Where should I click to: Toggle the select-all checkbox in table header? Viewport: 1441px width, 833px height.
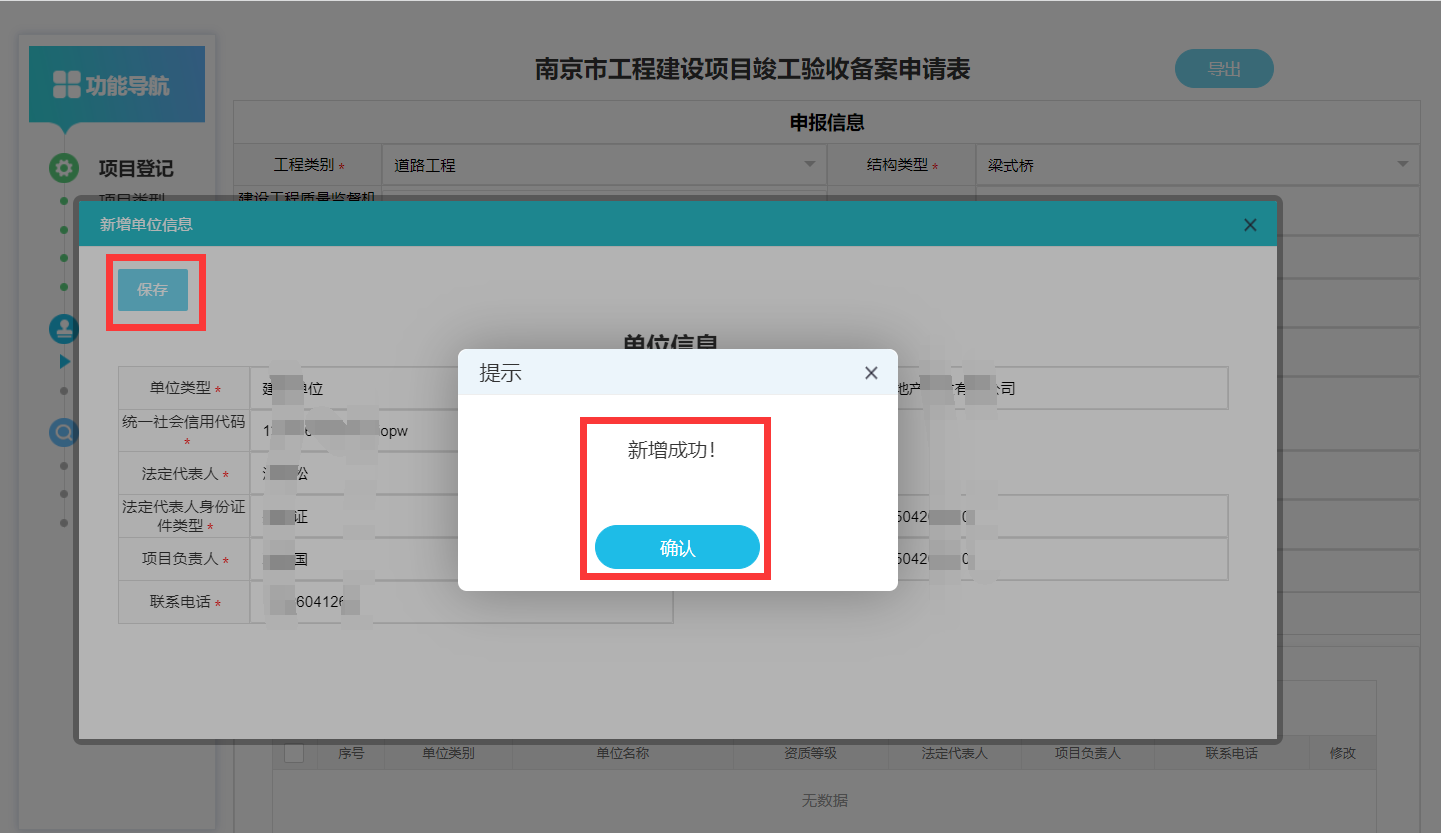pos(294,753)
